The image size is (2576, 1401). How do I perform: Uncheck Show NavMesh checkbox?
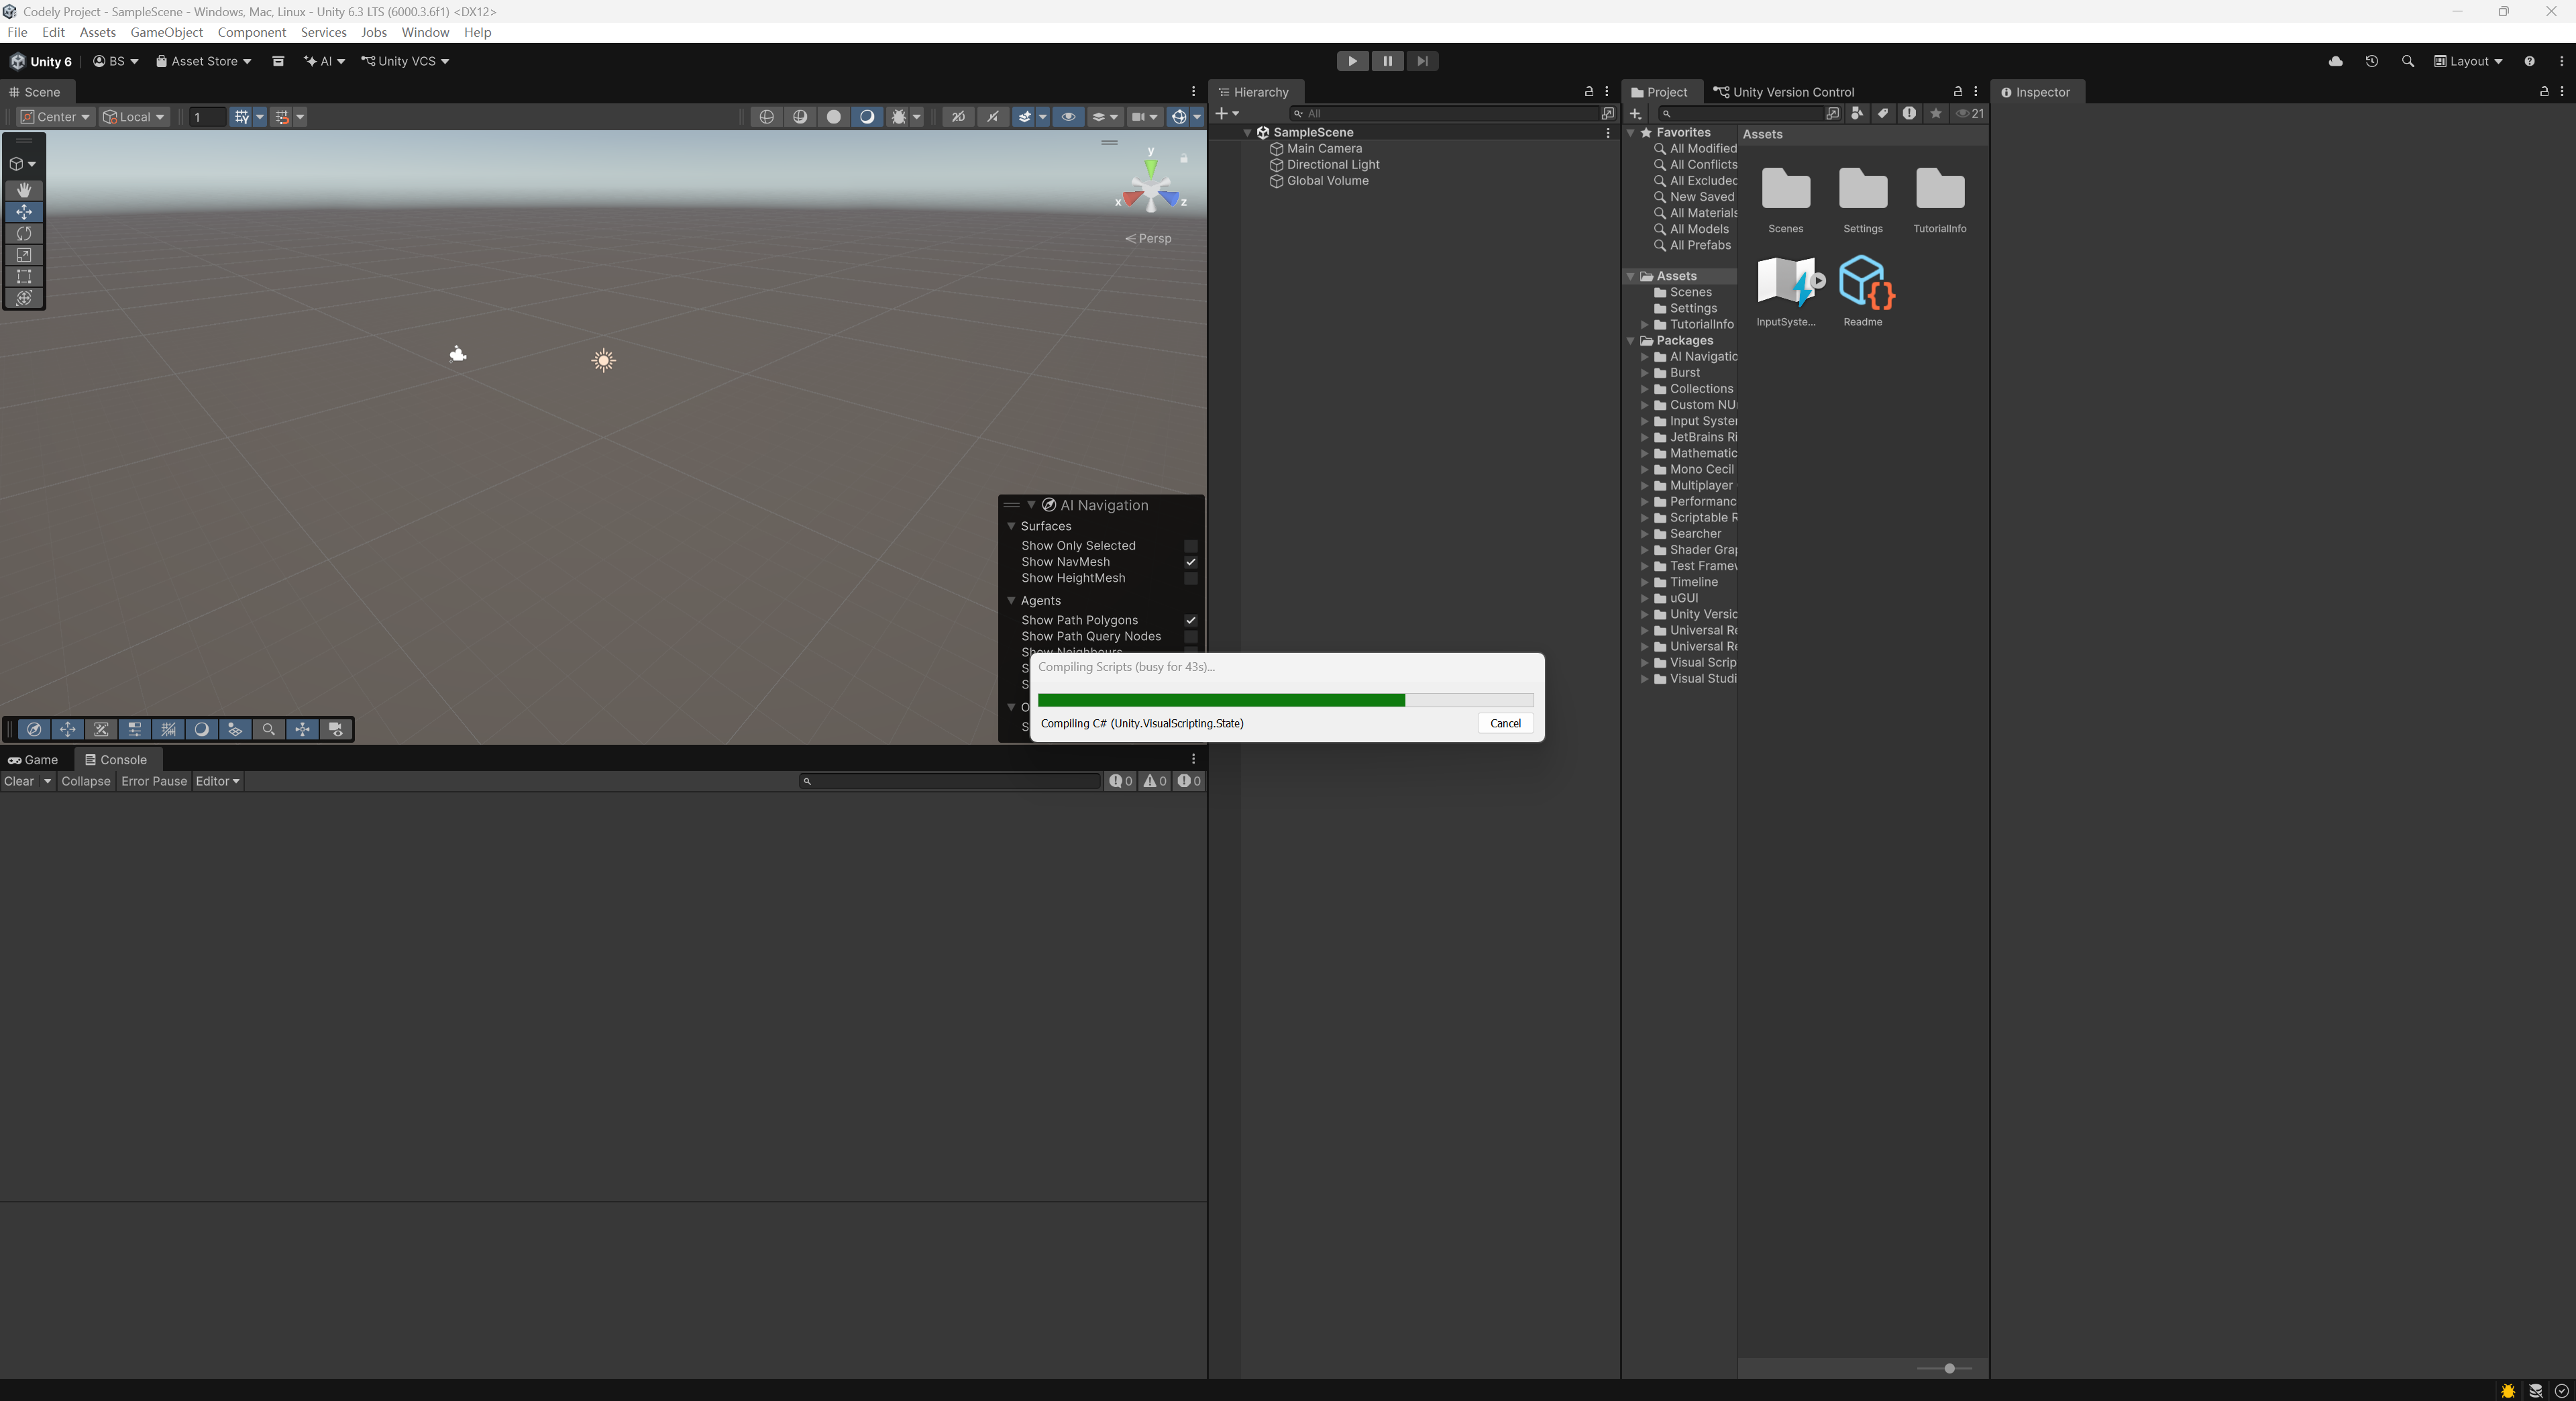(1190, 562)
